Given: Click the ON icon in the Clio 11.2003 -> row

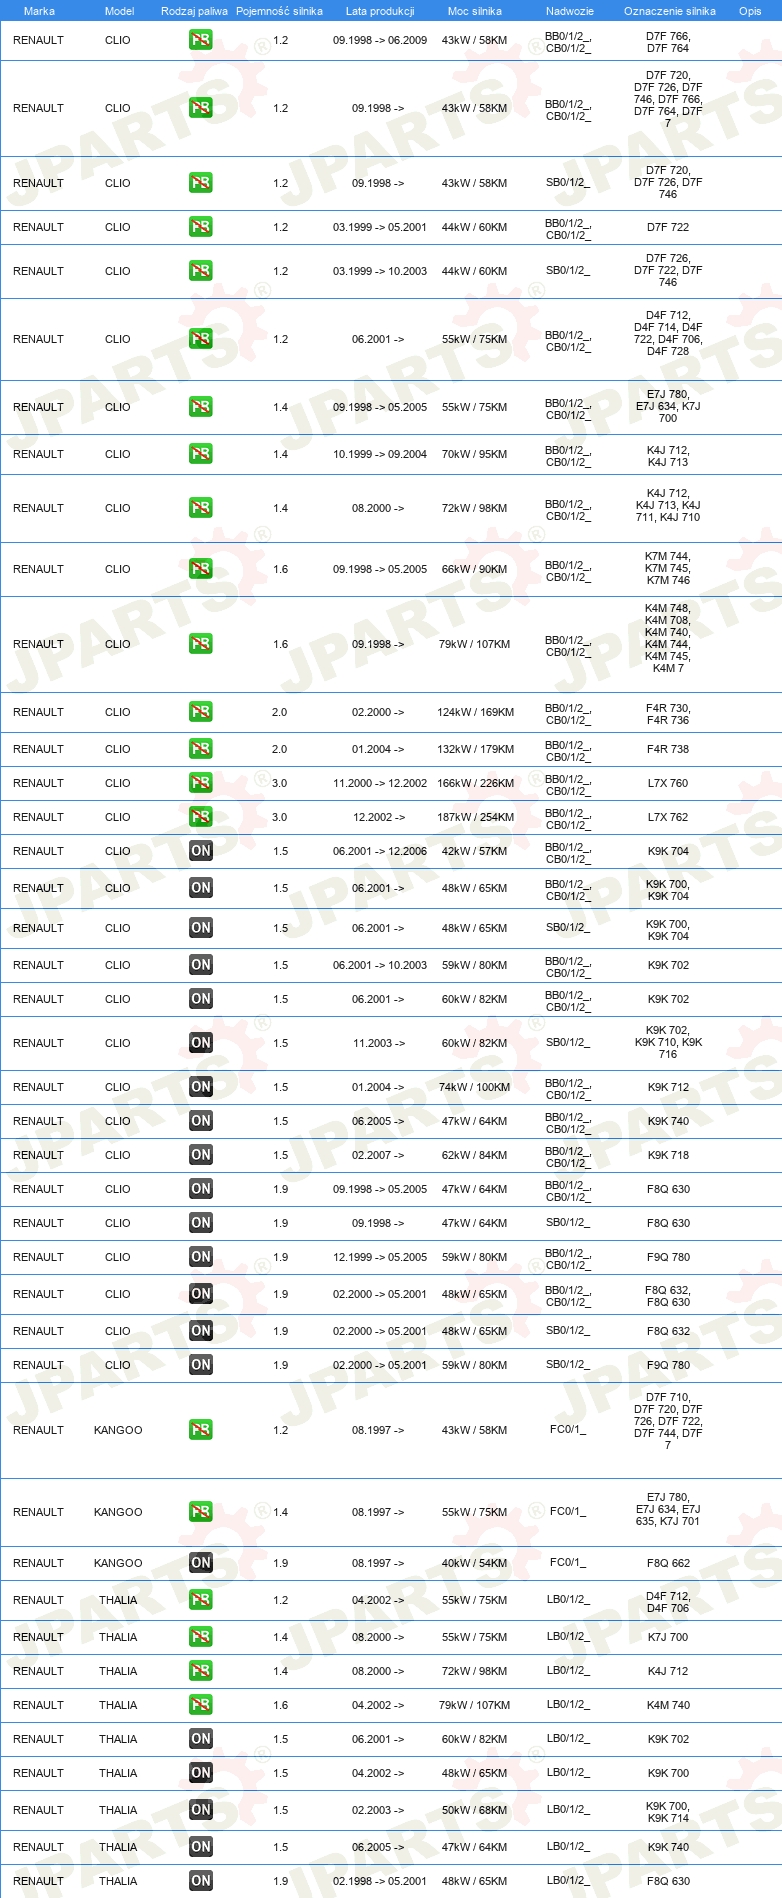Looking at the screenshot, I should tap(200, 1043).
